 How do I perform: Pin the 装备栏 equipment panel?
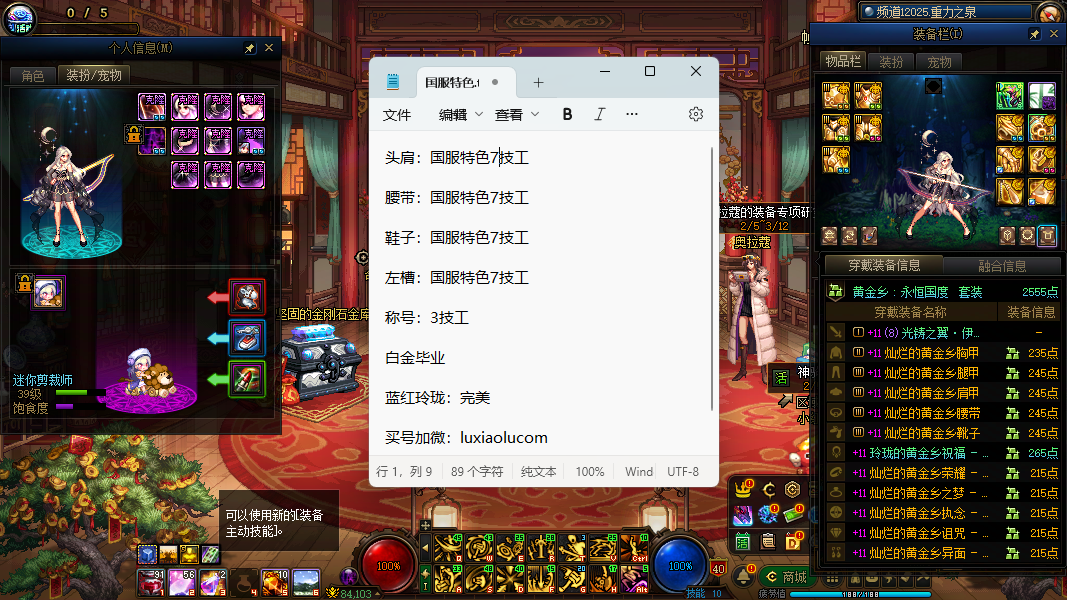pyautogui.click(x=1034, y=34)
